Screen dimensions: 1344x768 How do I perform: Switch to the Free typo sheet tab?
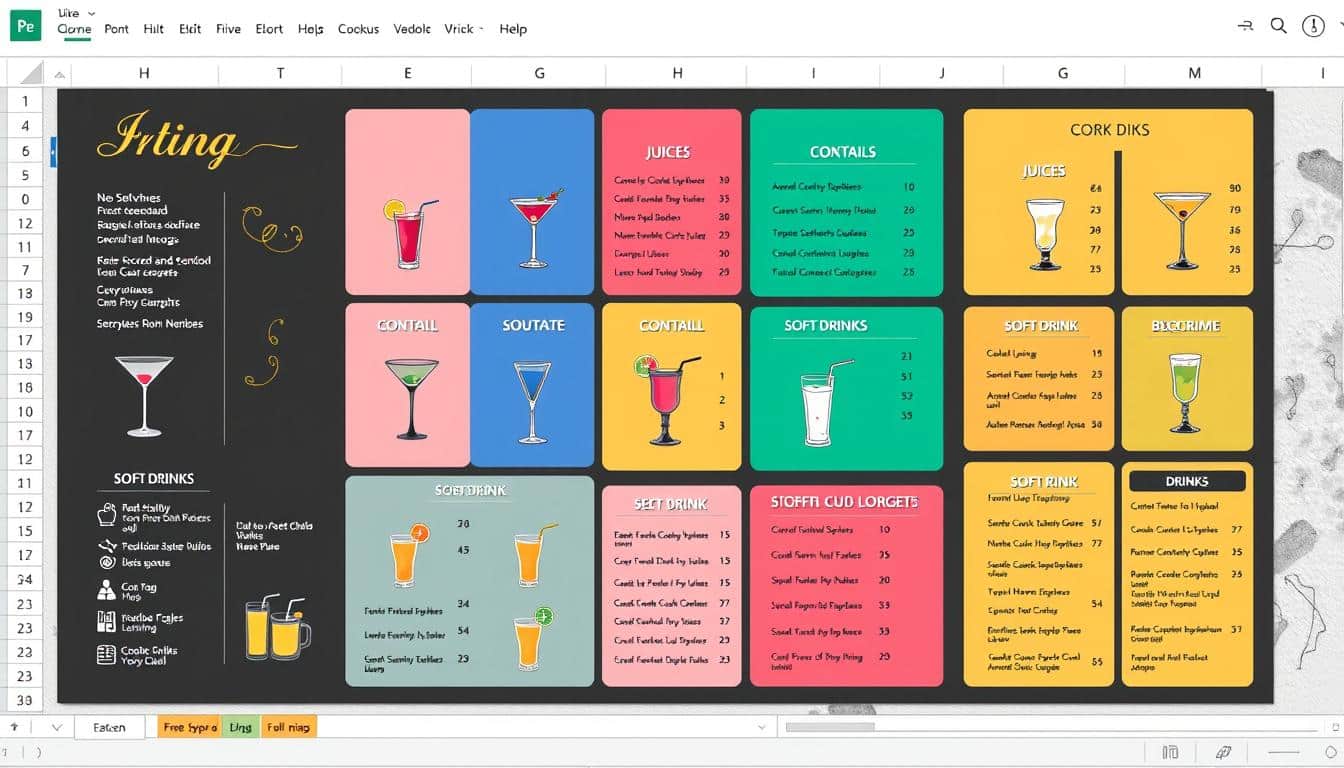click(x=190, y=727)
